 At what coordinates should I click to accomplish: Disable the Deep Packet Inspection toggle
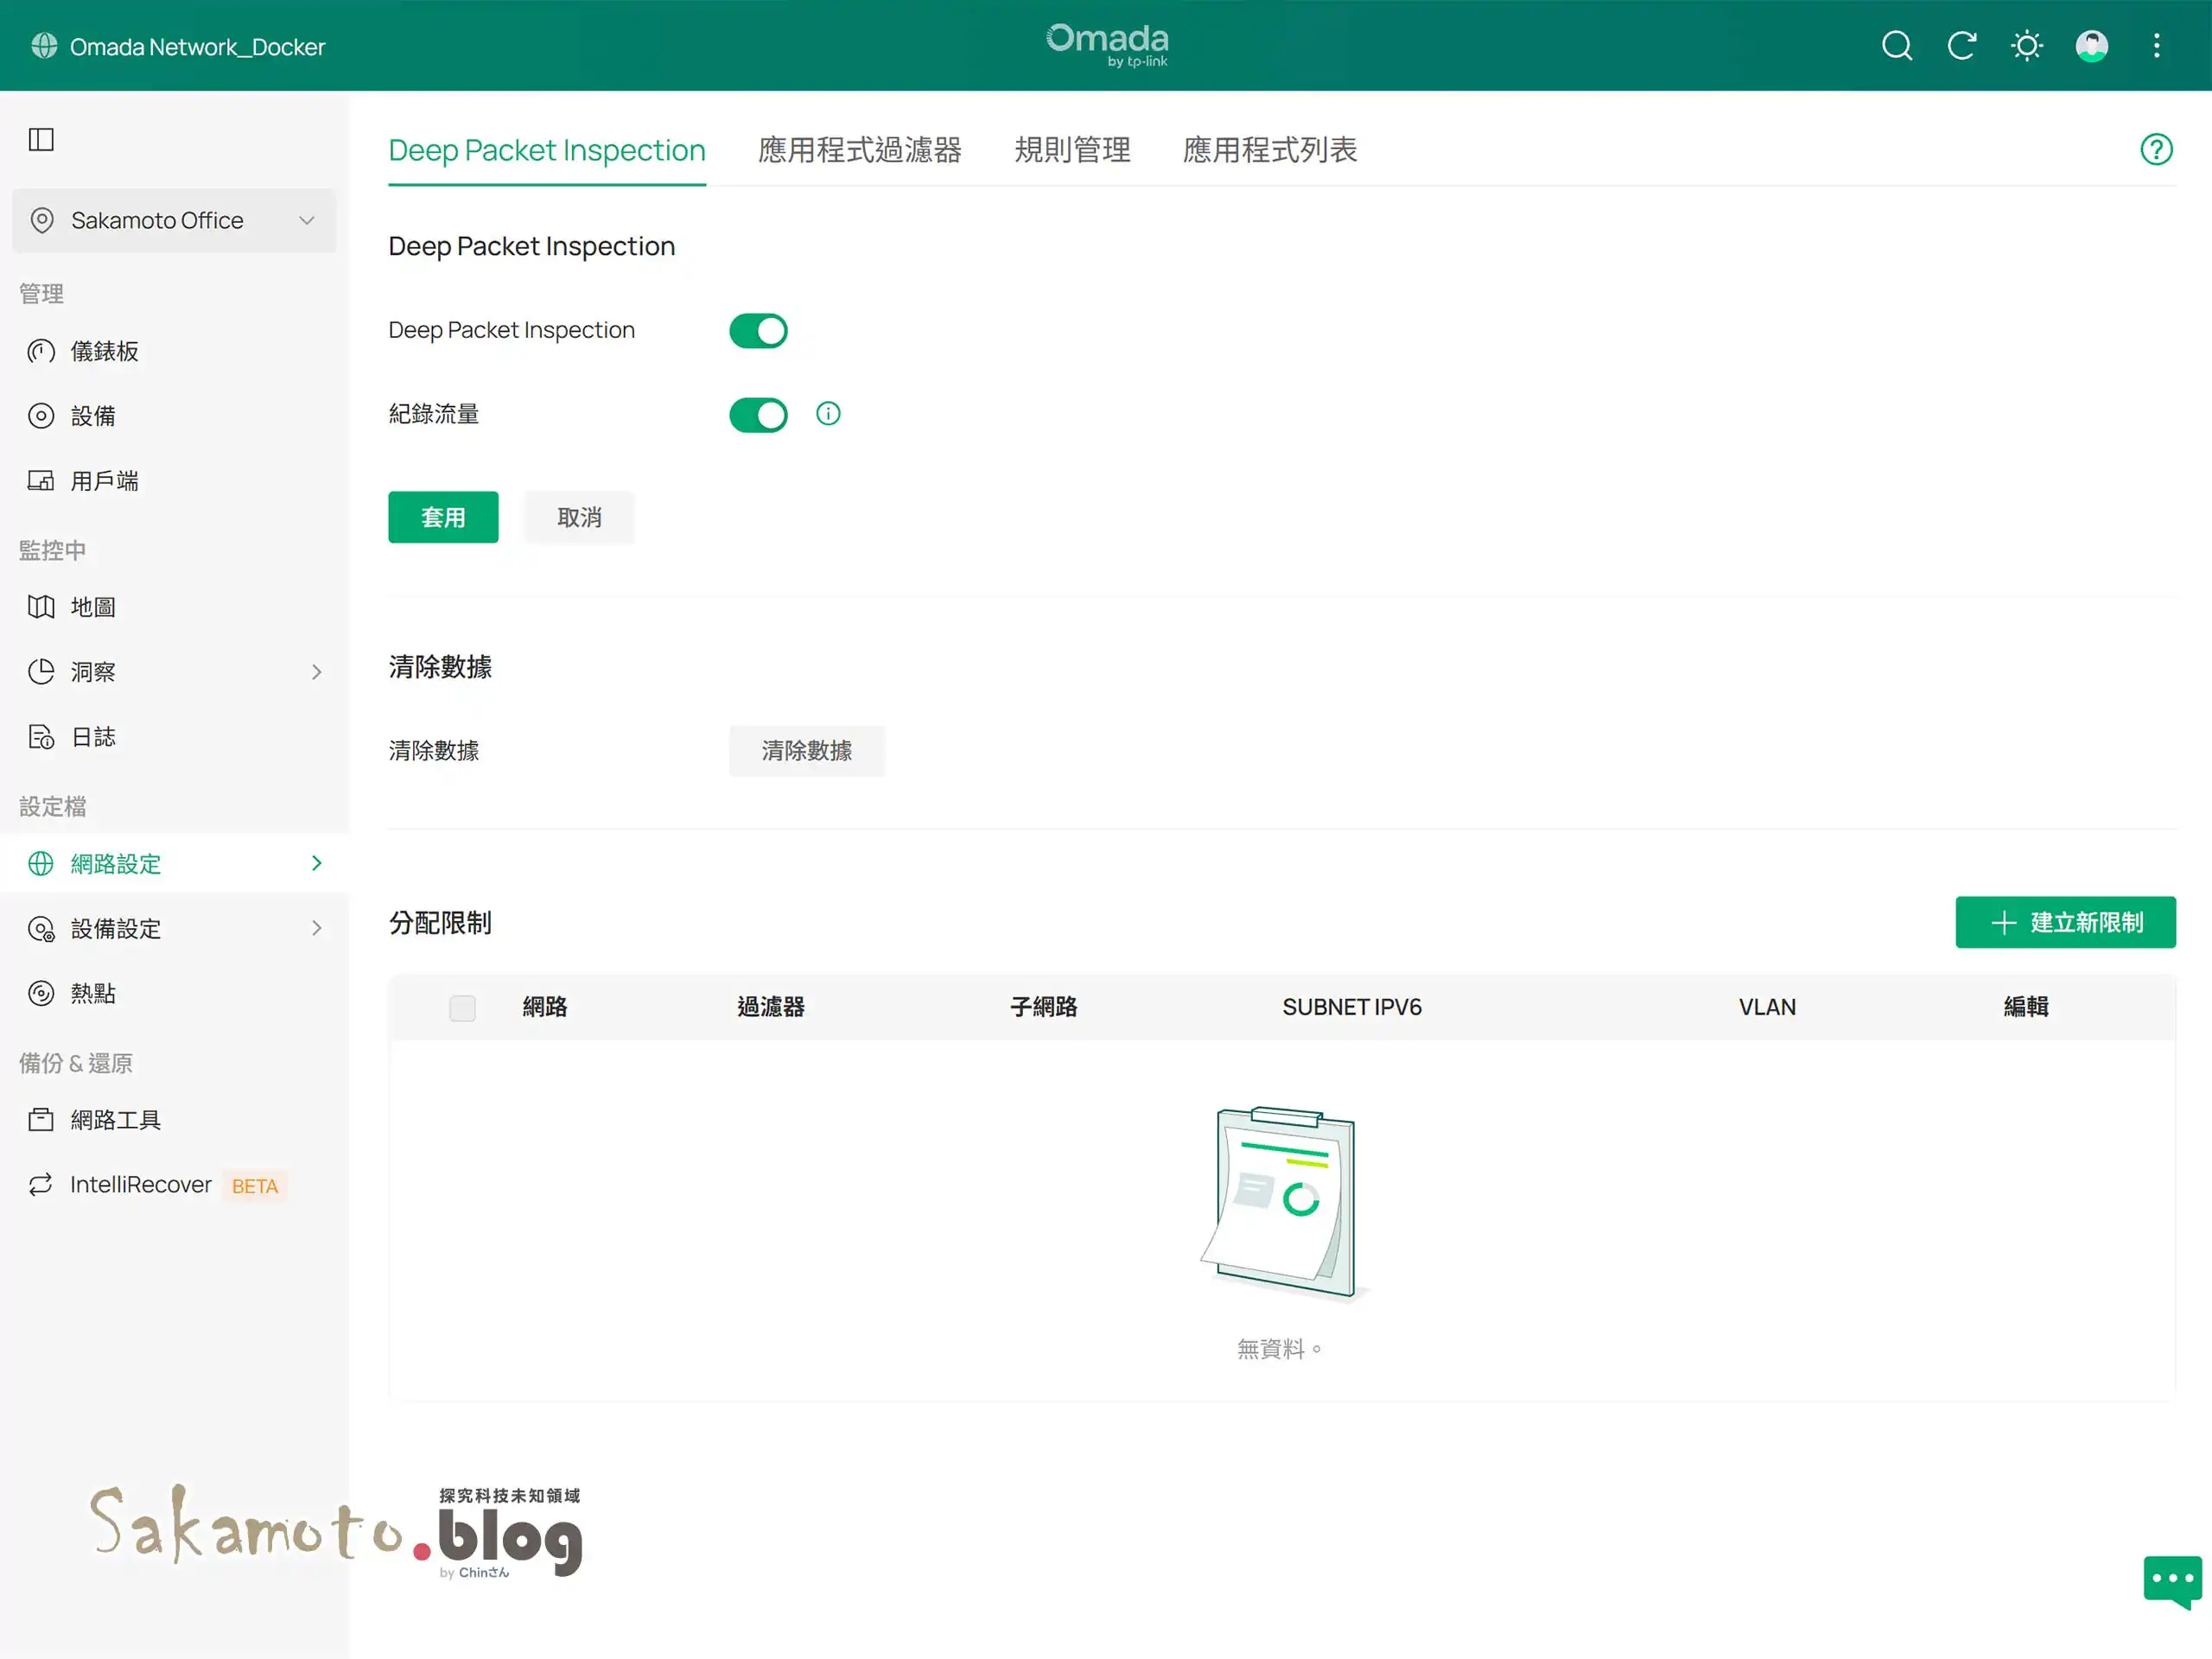[x=758, y=331]
